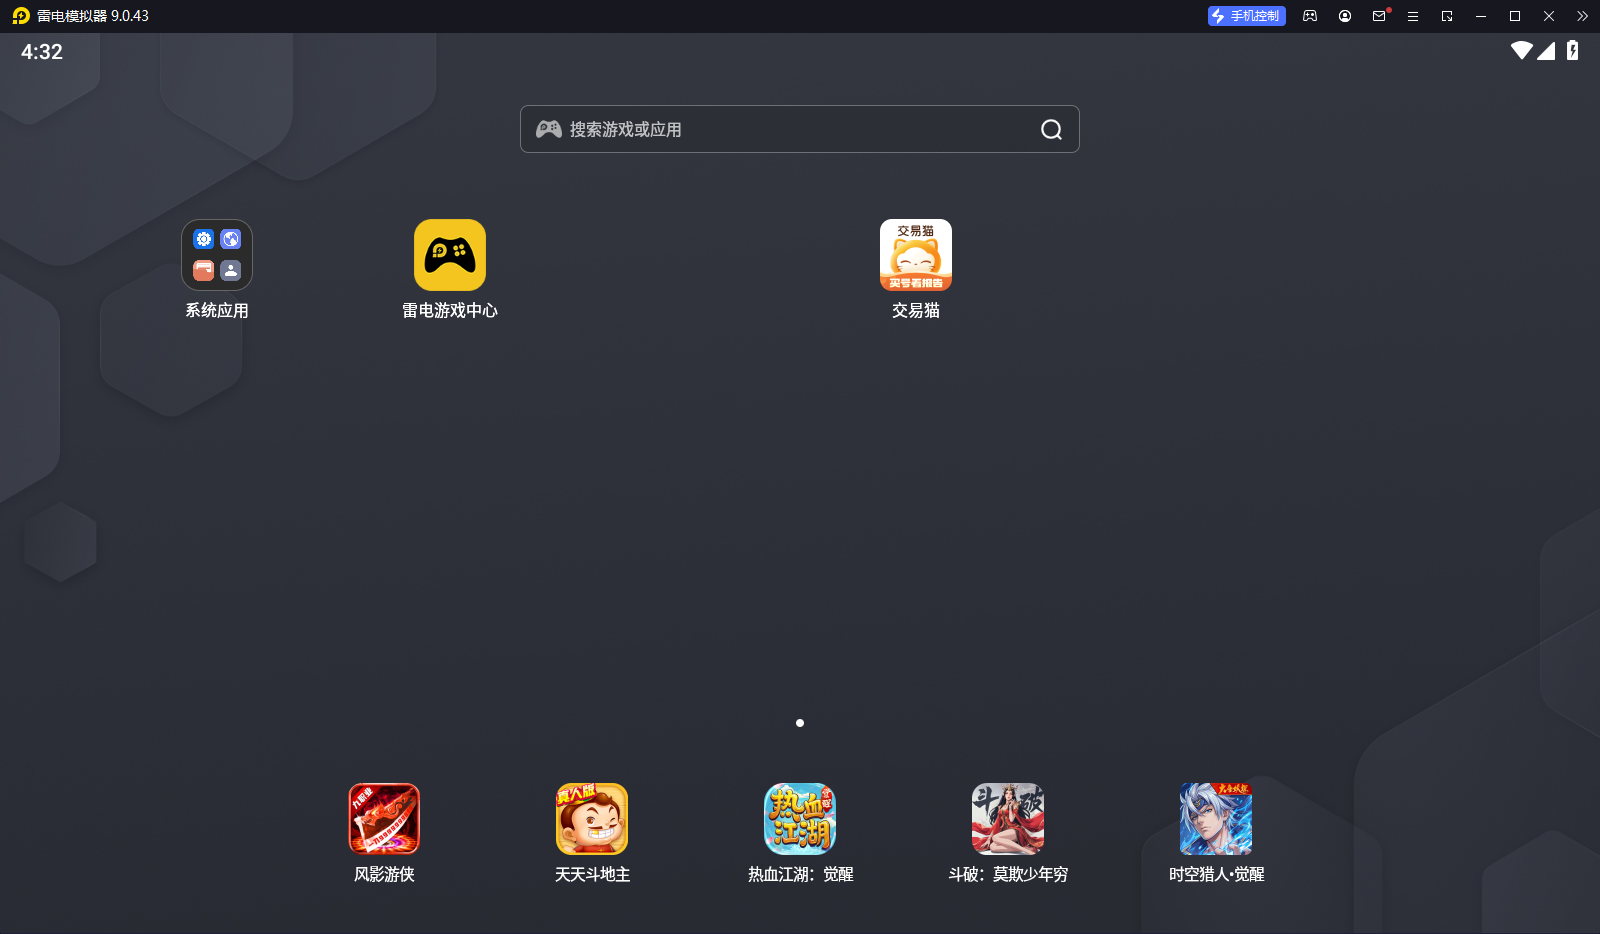The height and width of the screenshot is (934, 1600).
Task: Click the home page indicator dot
Action: pyautogui.click(x=800, y=723)
